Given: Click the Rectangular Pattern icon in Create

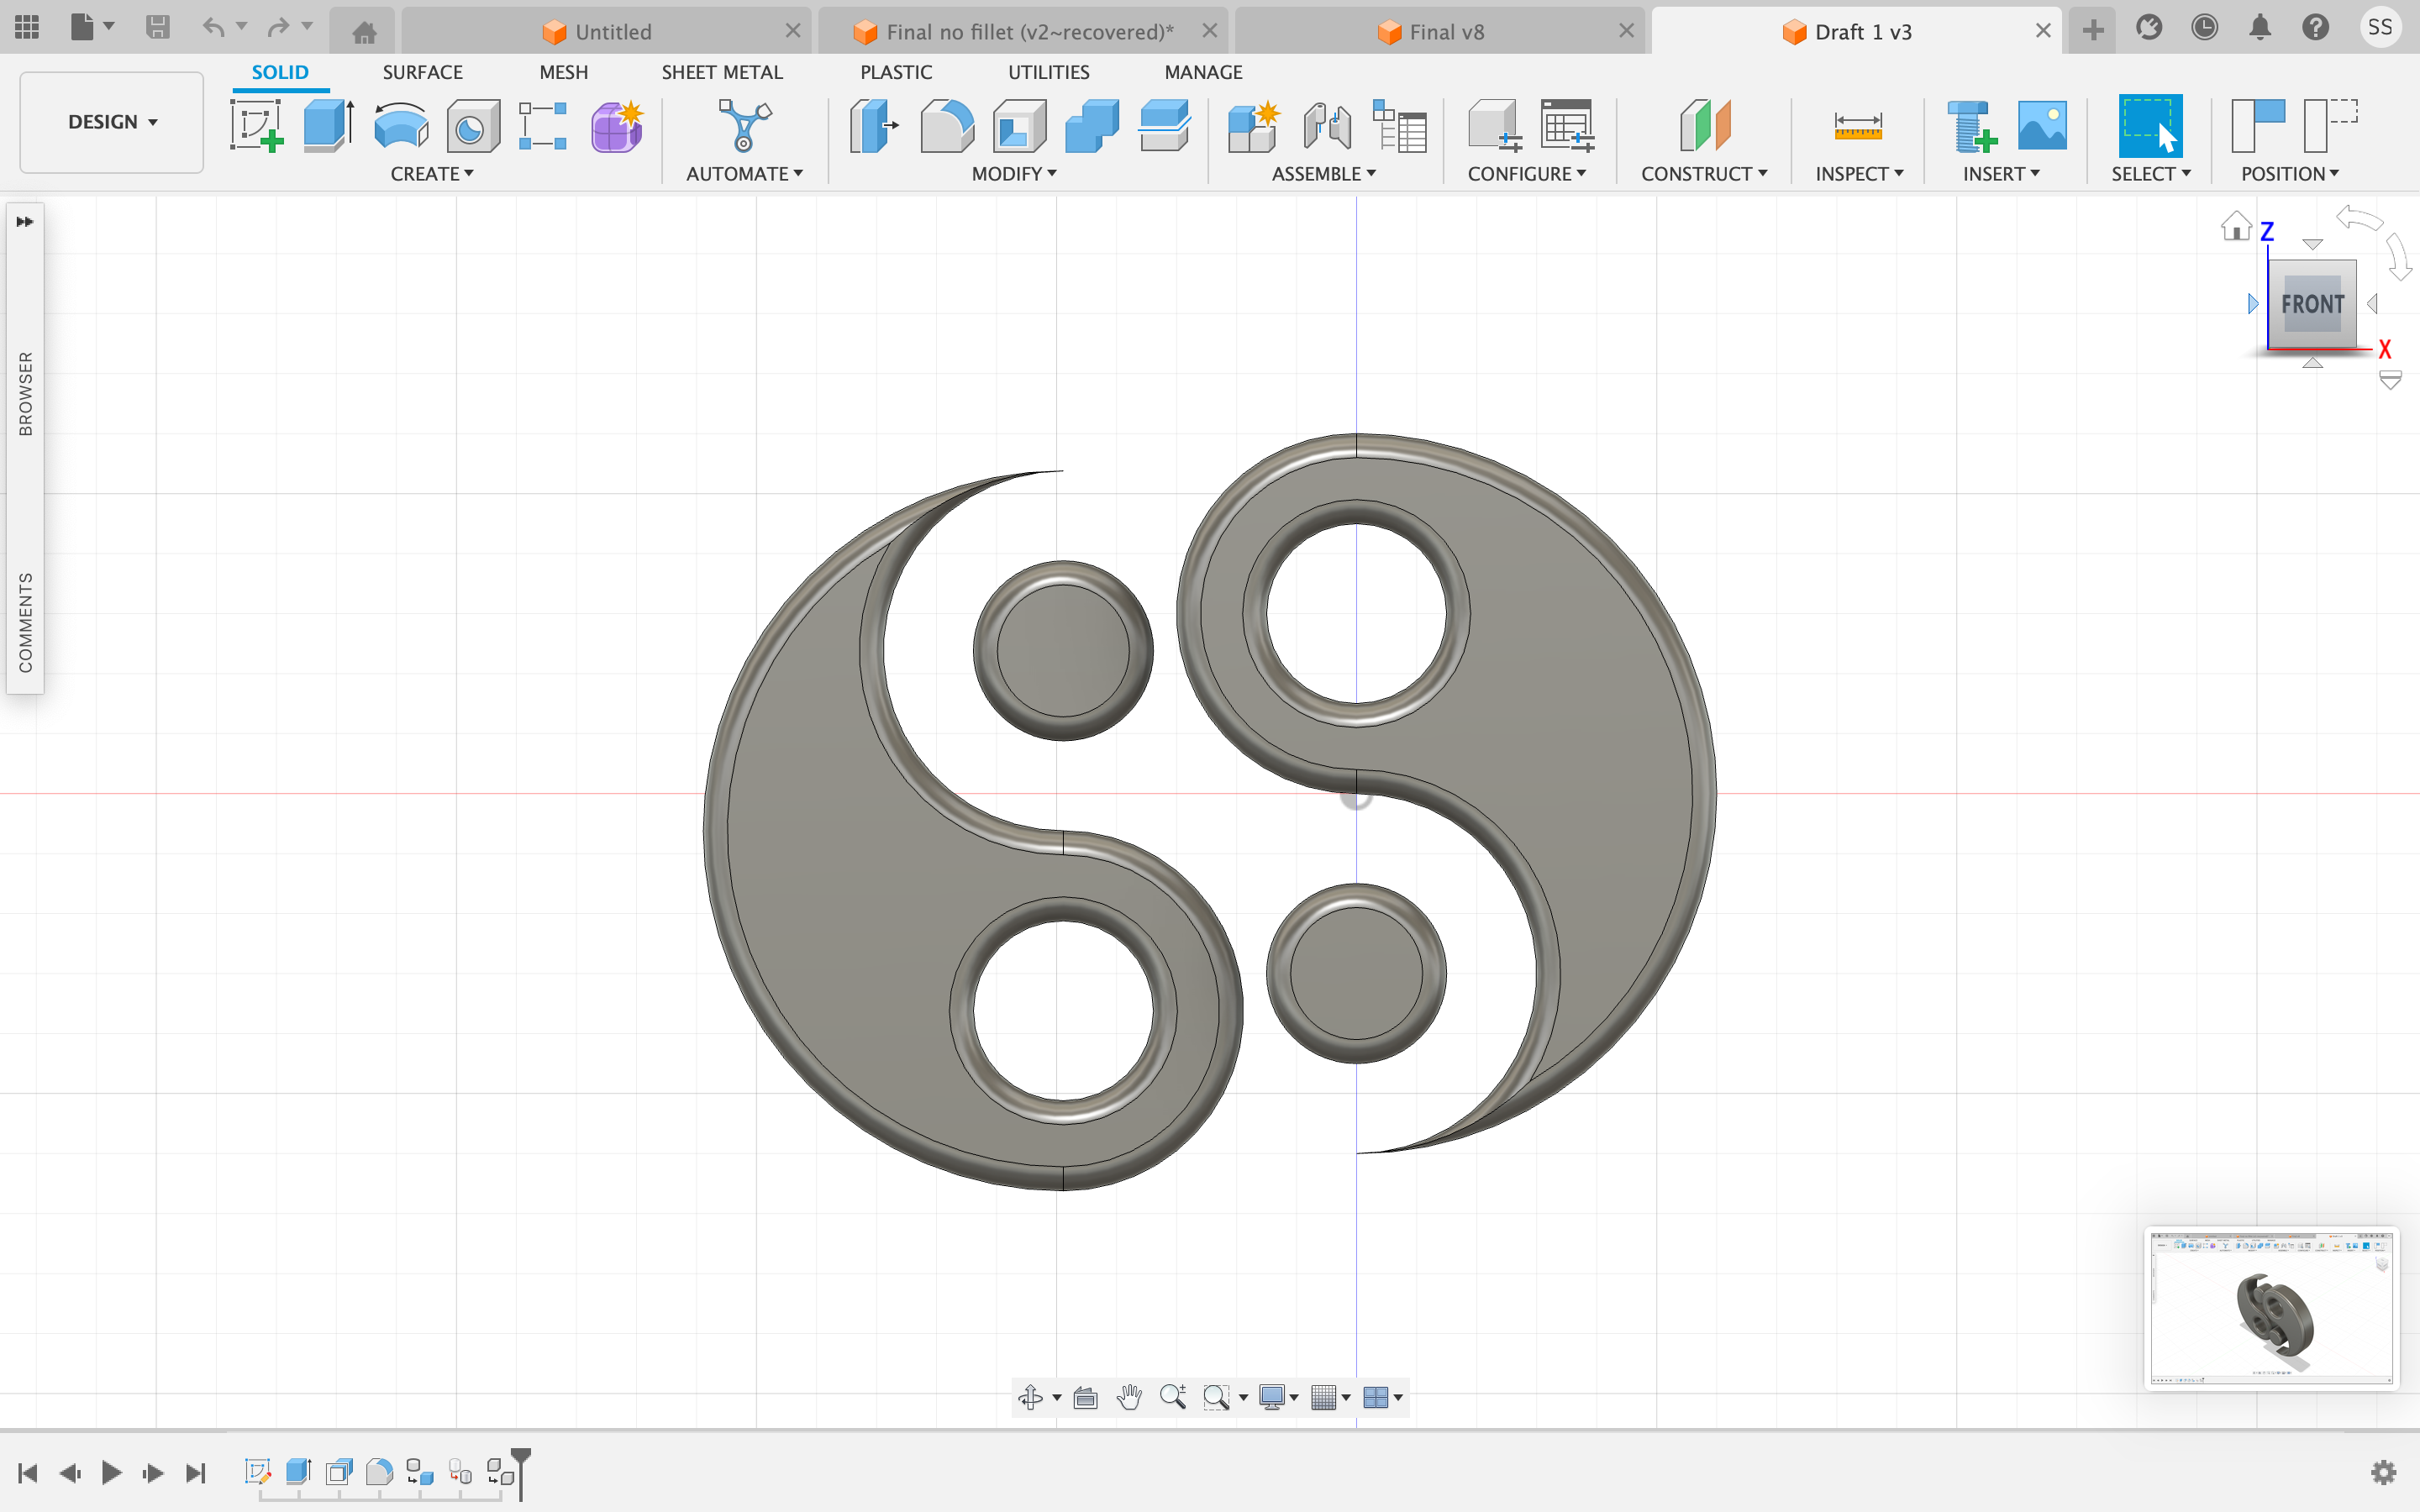Looking at the screenshot, I should (x=543, y=125).
